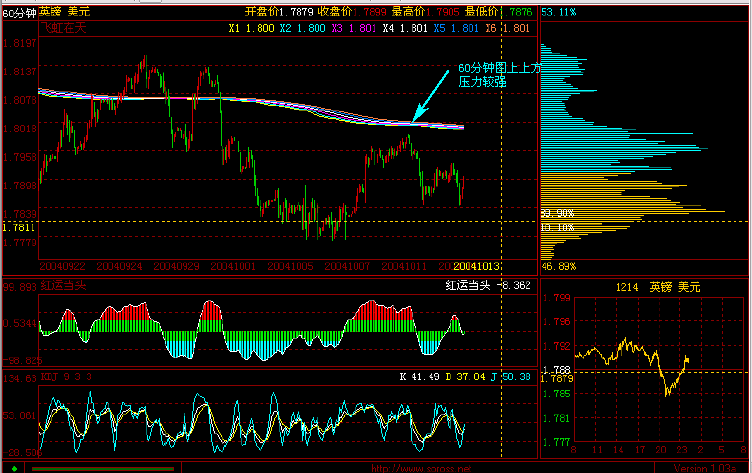Click the 20040924 date label

(x=119, y=266)
